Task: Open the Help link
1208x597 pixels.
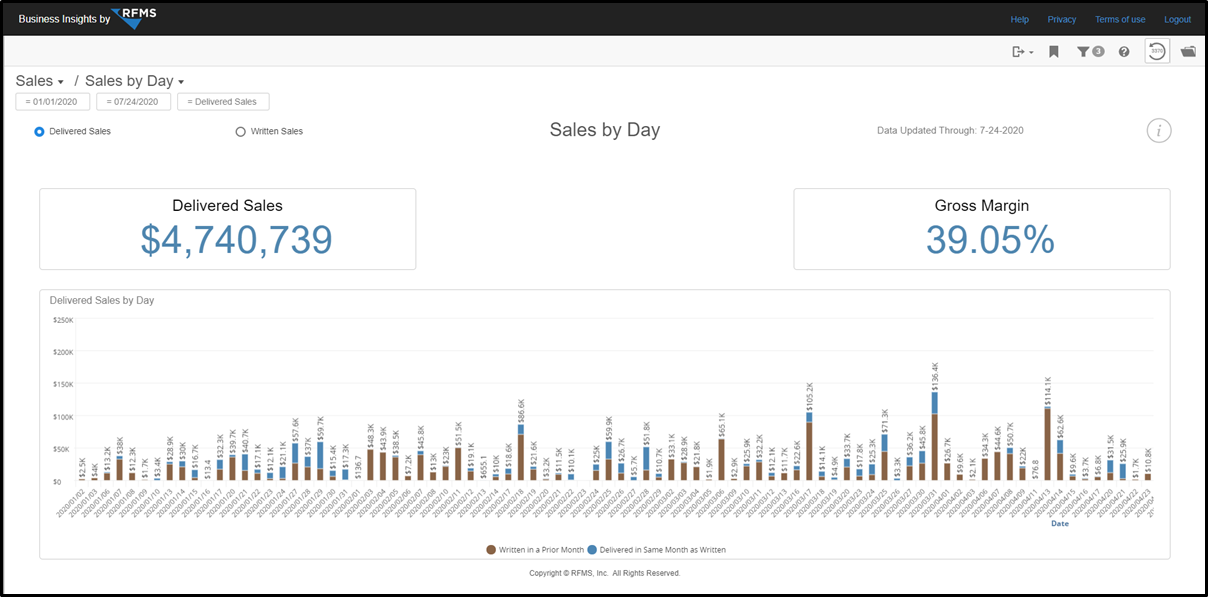Action: (1019, 19)
